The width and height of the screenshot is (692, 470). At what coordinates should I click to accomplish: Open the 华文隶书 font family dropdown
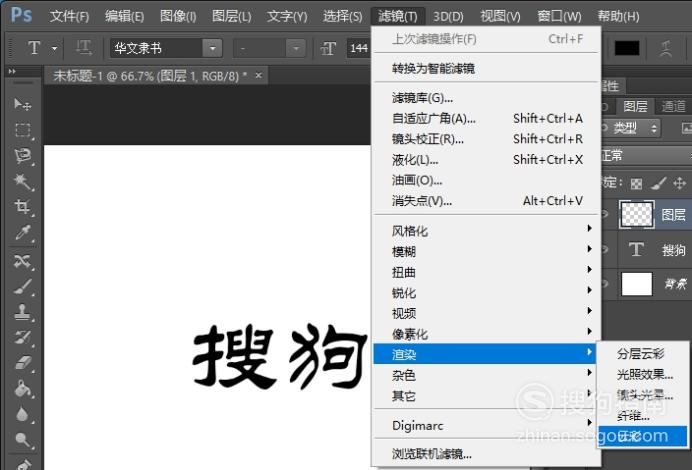(x=212, y=48)
